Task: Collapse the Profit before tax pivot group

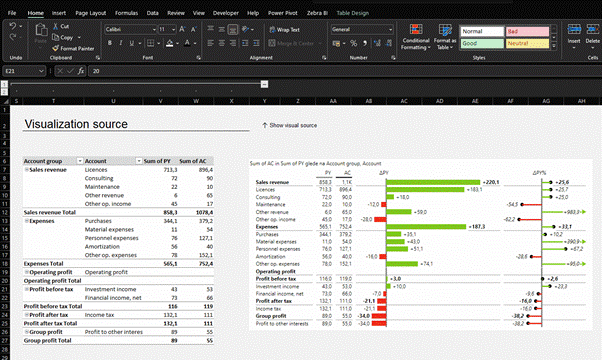Action: pos(26,289)
